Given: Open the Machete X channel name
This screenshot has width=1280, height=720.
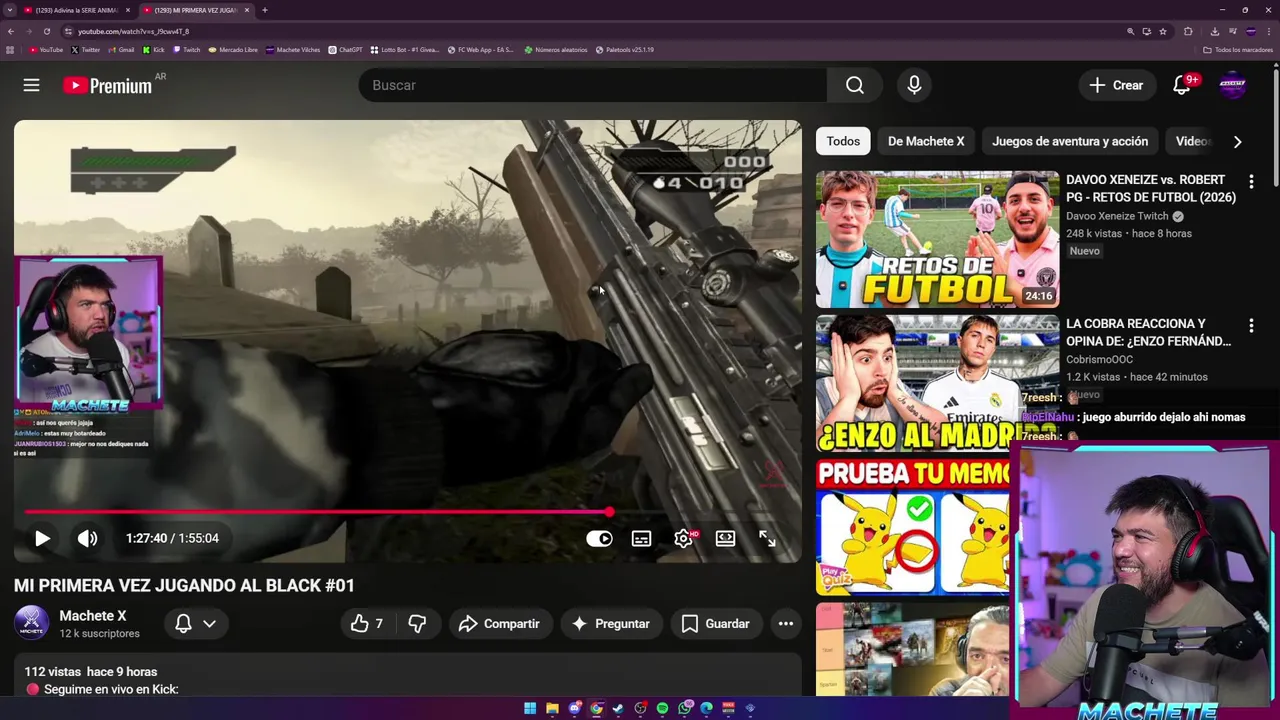Looking at the screenshot, I should pyautogui.click(x=92, y=616).
